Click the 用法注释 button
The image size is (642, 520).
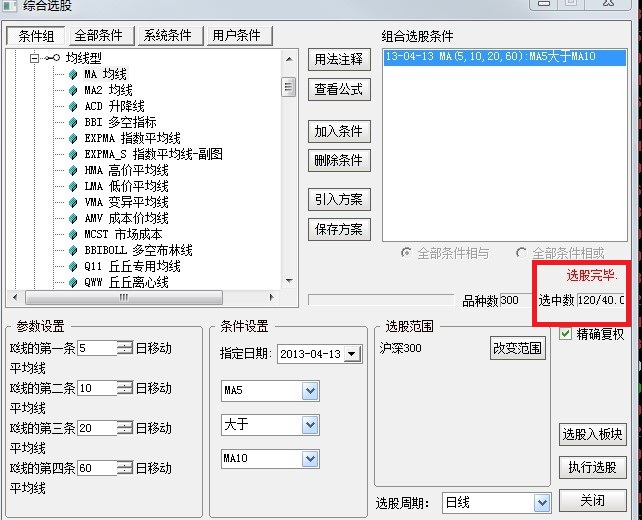click(339, 60)
